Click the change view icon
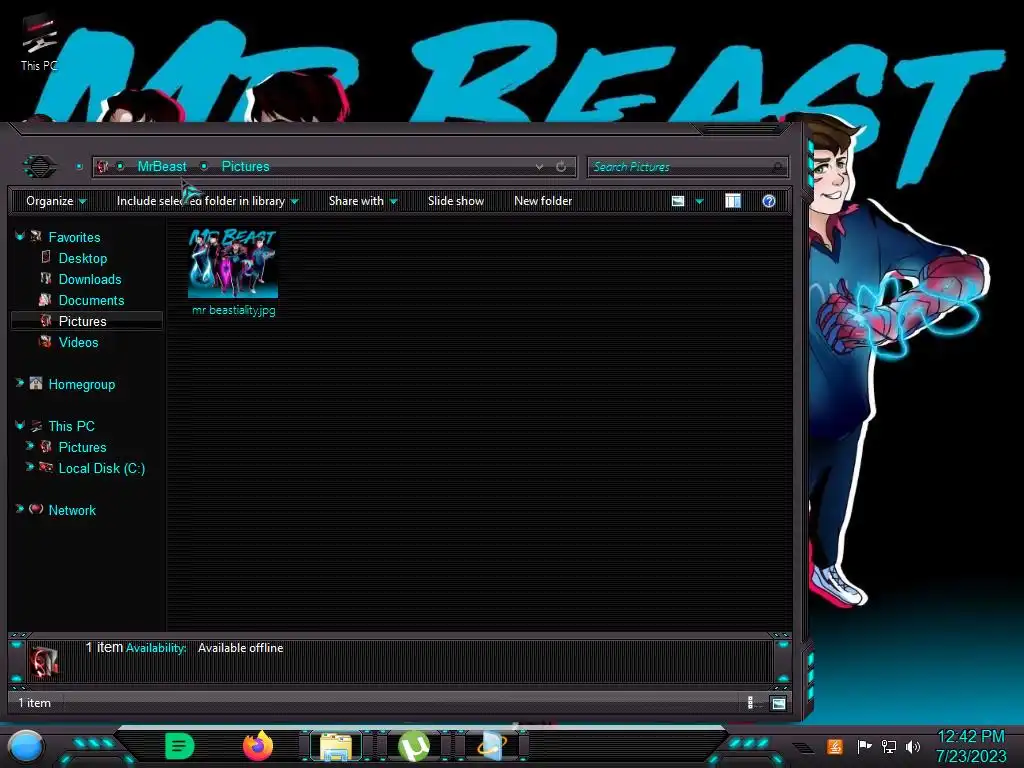Image resolution: width=1024 pixels, height=768 pixels. click(678, 201)
